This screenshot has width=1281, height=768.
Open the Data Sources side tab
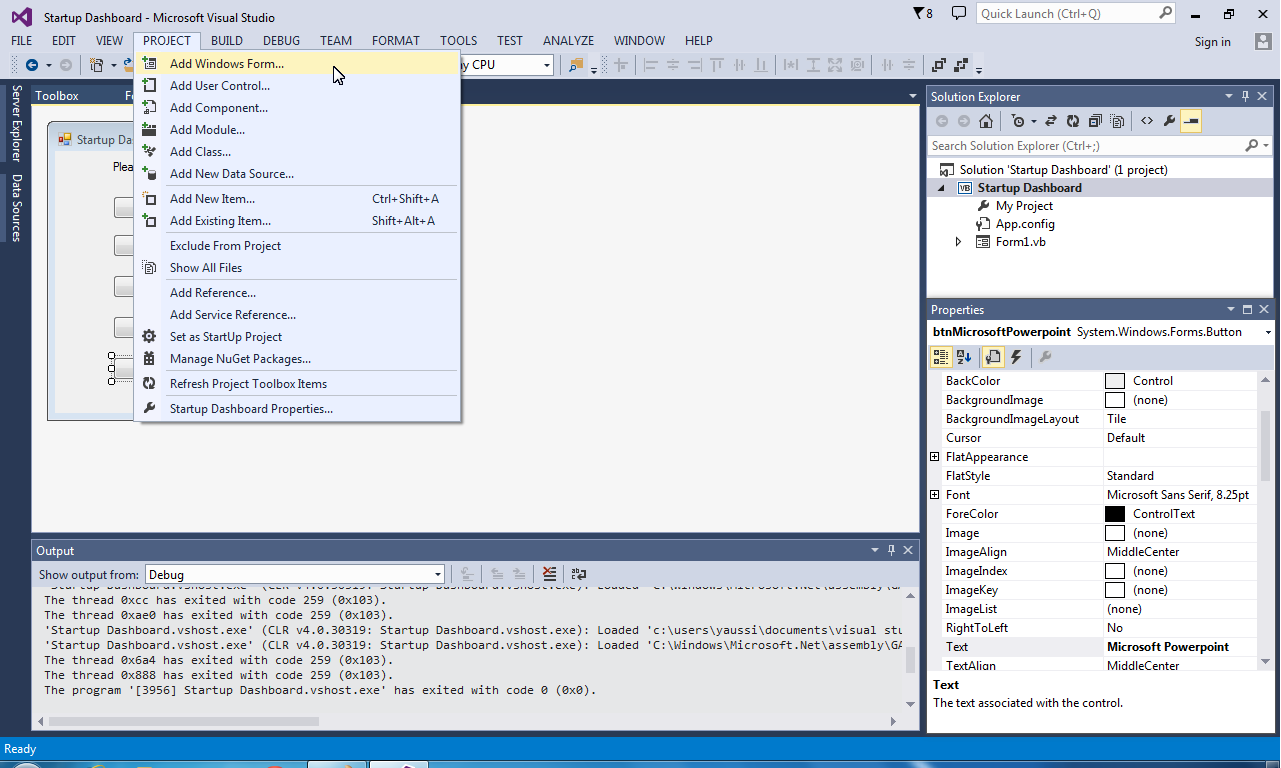point(16,208)
